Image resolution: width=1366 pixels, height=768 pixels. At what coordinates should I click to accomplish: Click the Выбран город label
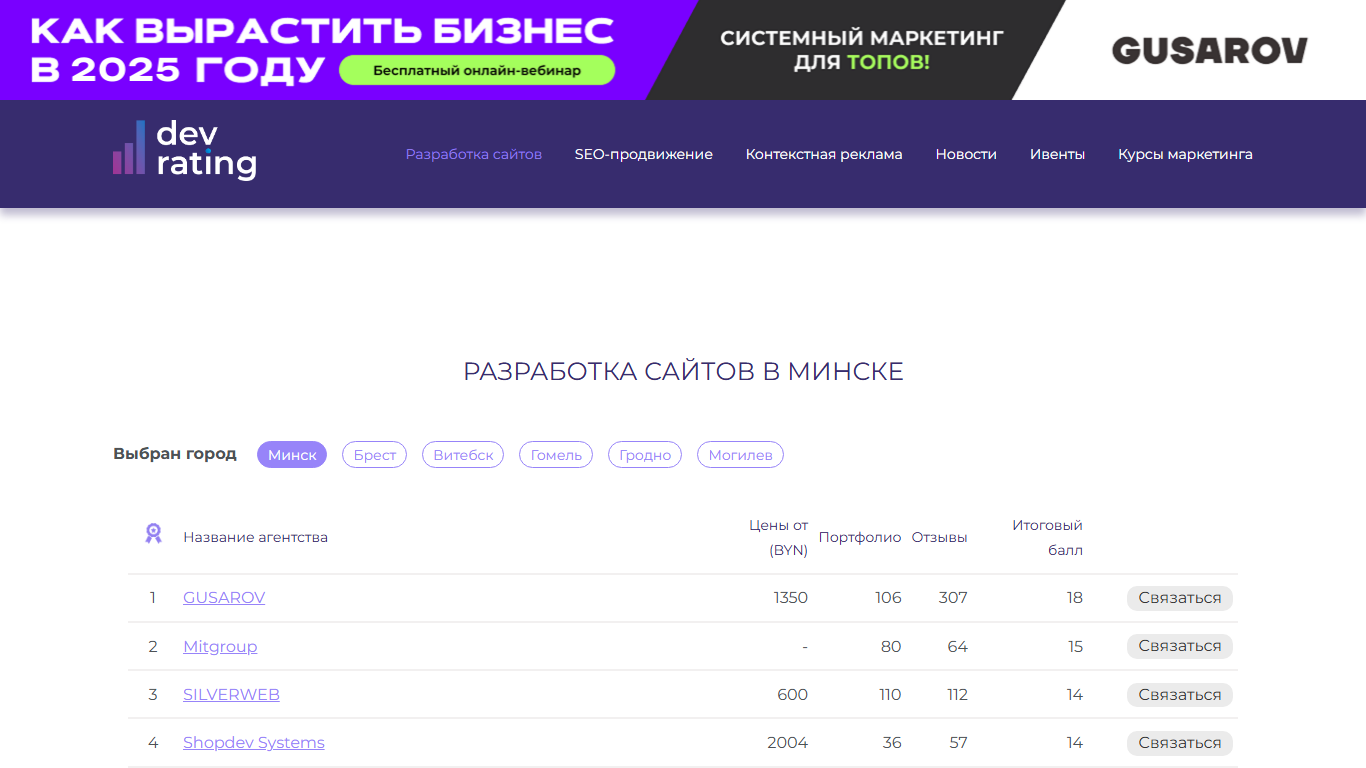click(175, 453)
